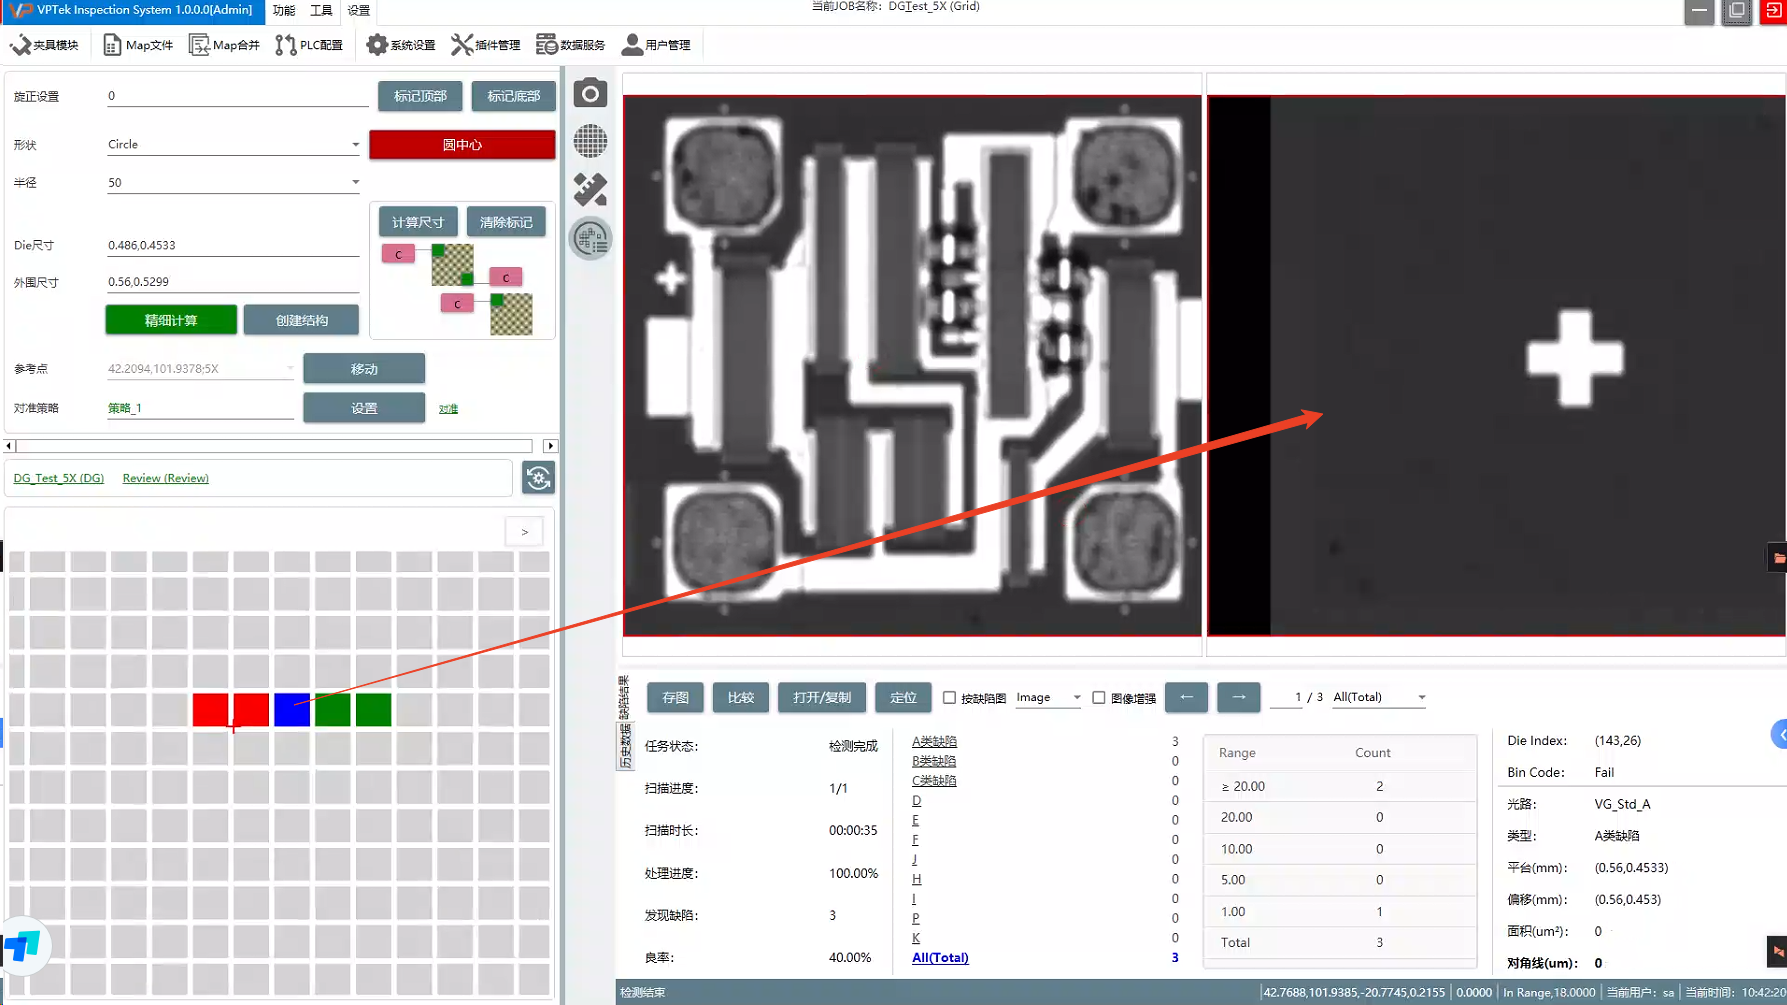Open the Map文件 toolbar item
The width and height of the screenshot is (1787, 1005).
(x=138, y=45)
